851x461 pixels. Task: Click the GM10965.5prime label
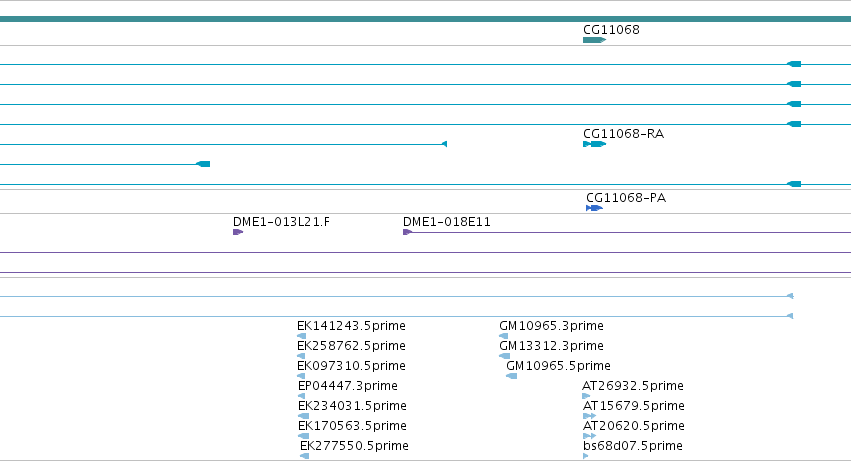(558, 366)
